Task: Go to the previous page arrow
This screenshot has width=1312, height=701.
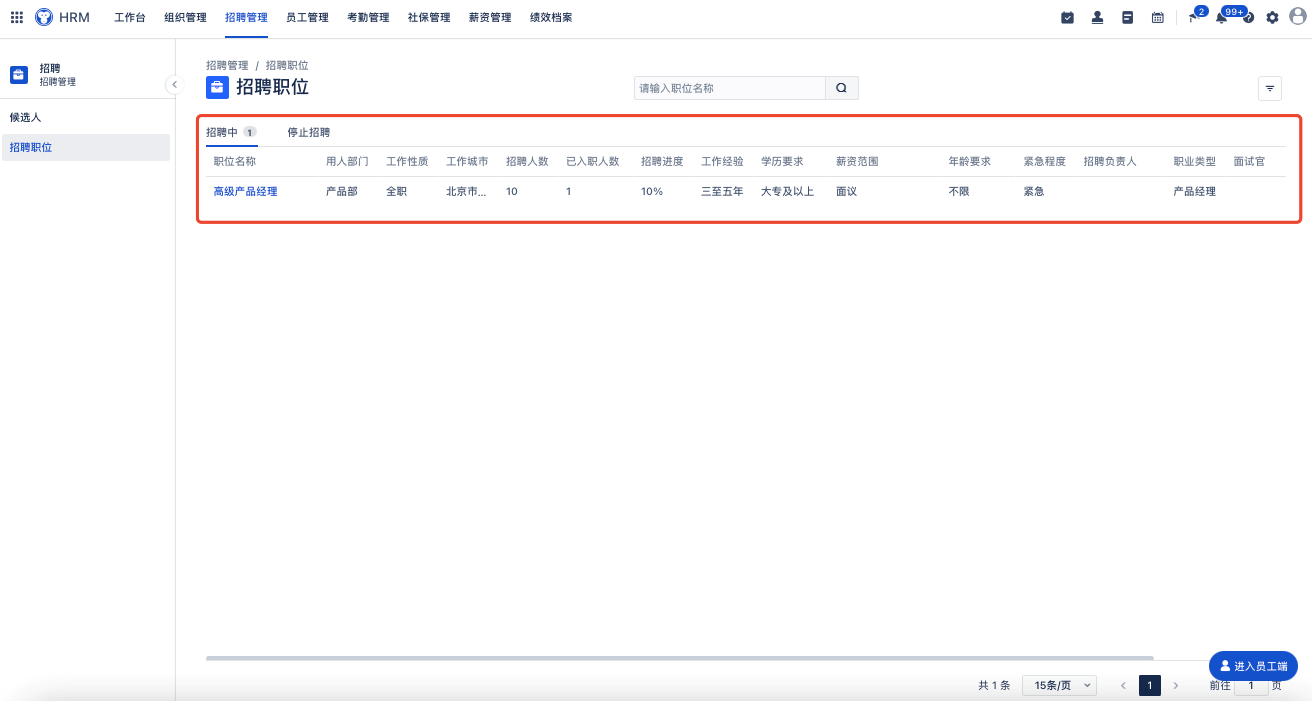Action: [1124, 686]
